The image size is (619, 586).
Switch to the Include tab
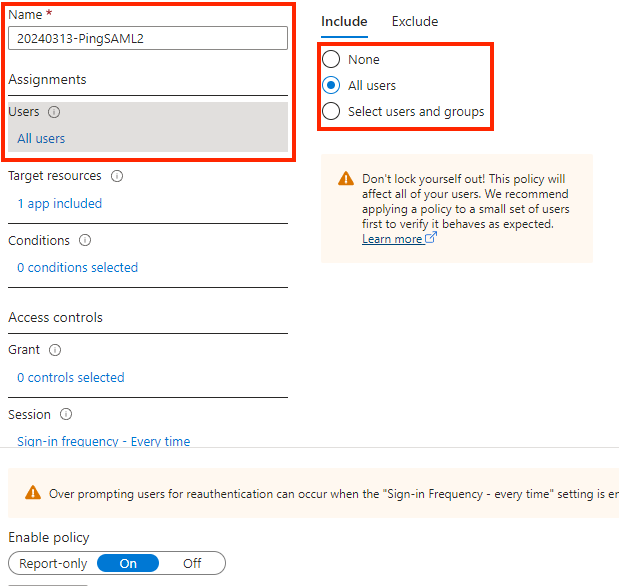(x=344, y=22)
